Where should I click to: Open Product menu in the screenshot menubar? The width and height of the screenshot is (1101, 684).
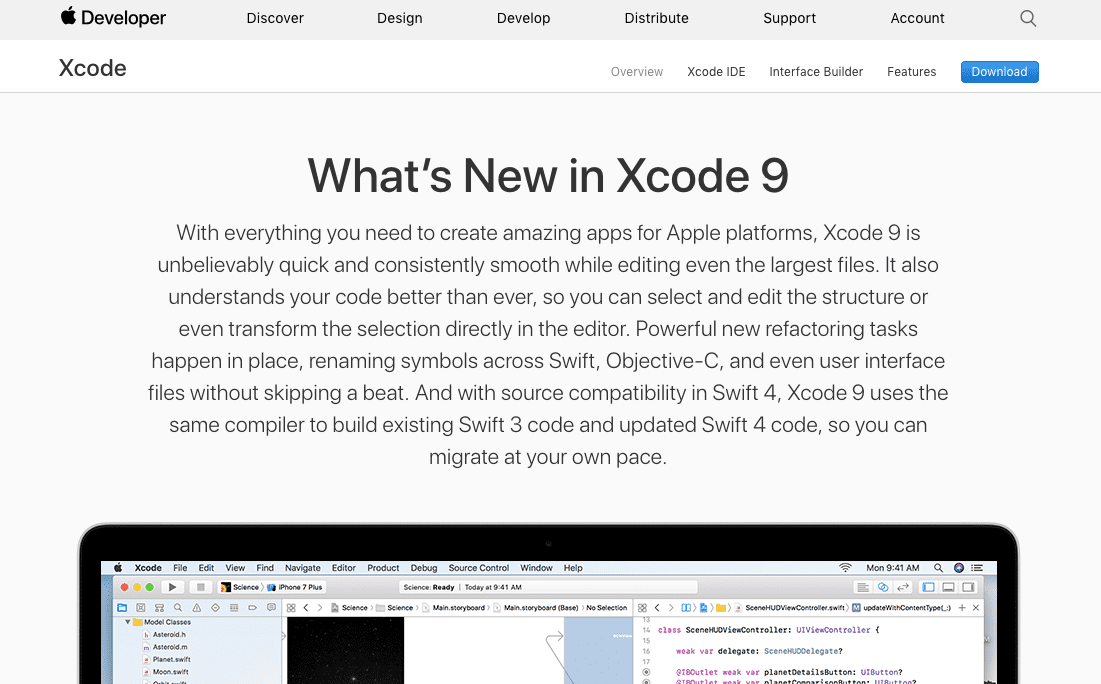coord(383,567)
